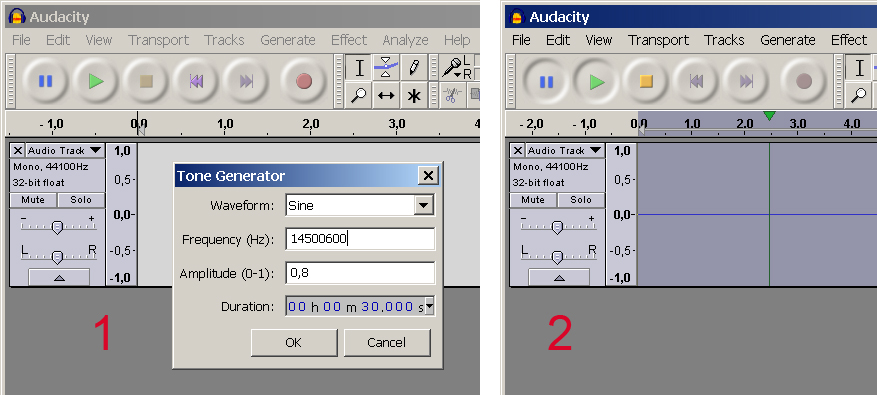Click Cancel in Tone Generator dialog

pos(386,342)
